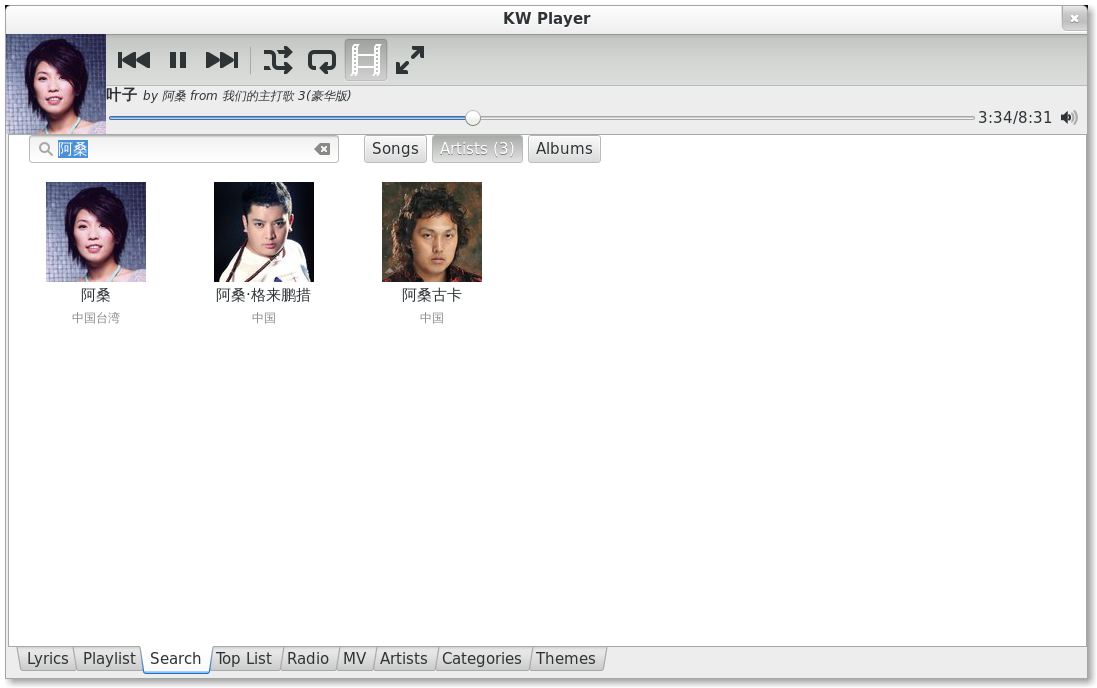Screen dimensions: 1097x688
Task: Open artist 阿桑 photo thumbnail
Action: pyautogui.click(x=96, y=232)
